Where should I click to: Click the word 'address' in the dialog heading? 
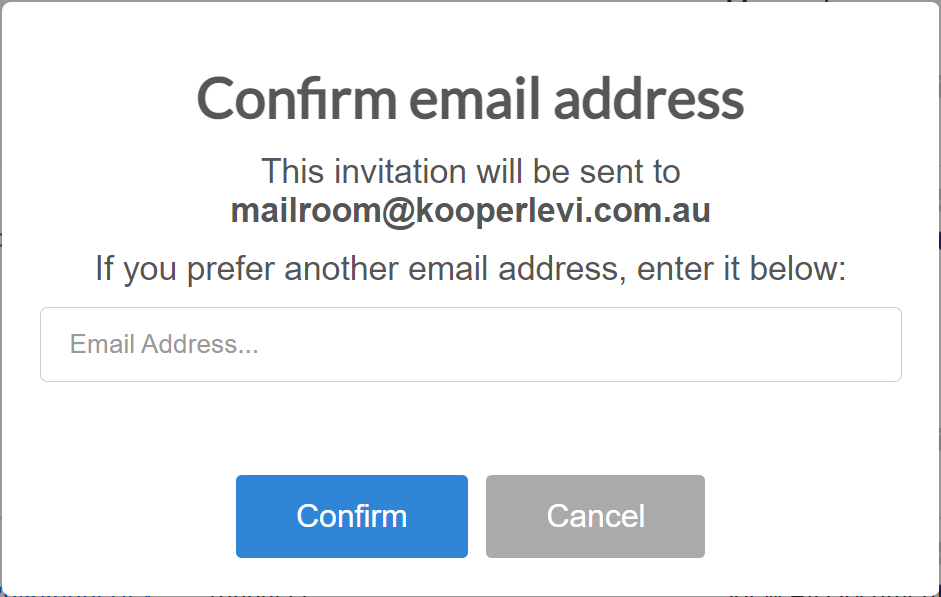649,99
